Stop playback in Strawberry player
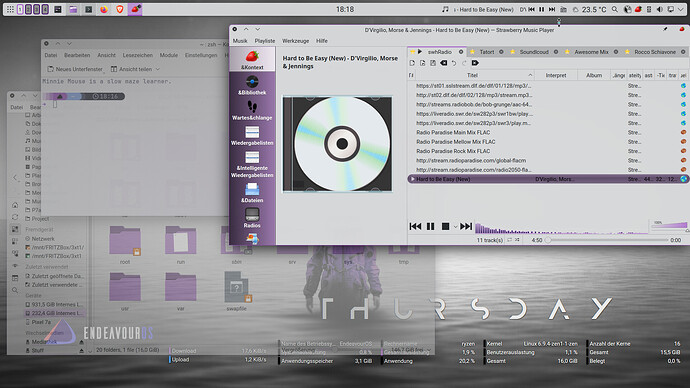The image size is (690, 388). 445,226
